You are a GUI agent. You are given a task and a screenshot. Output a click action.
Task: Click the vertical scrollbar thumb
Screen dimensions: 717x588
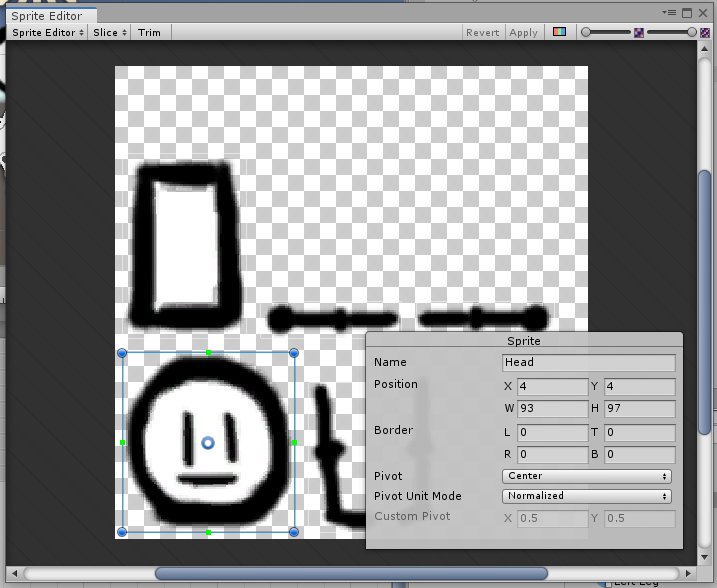pos(705,302)
